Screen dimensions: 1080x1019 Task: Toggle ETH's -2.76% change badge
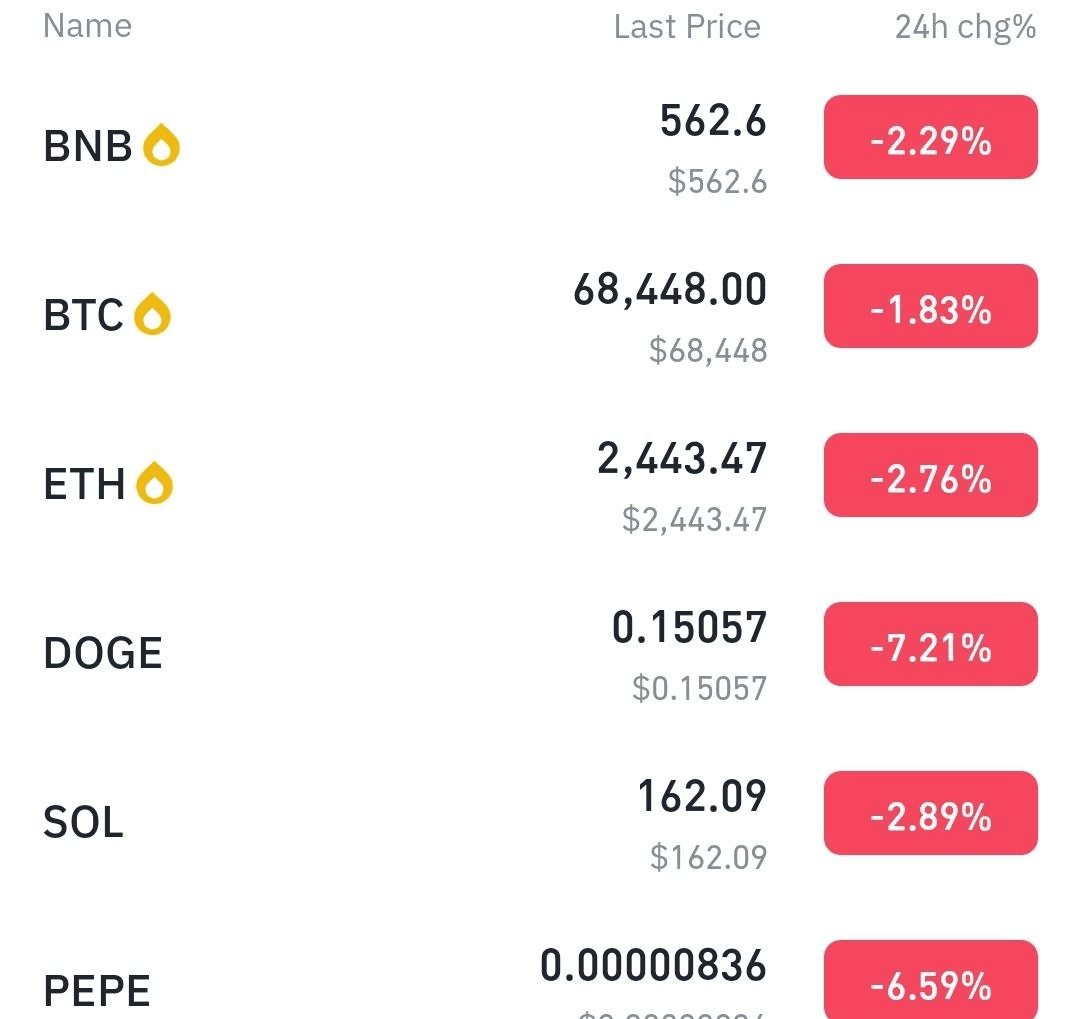point(931,475)
